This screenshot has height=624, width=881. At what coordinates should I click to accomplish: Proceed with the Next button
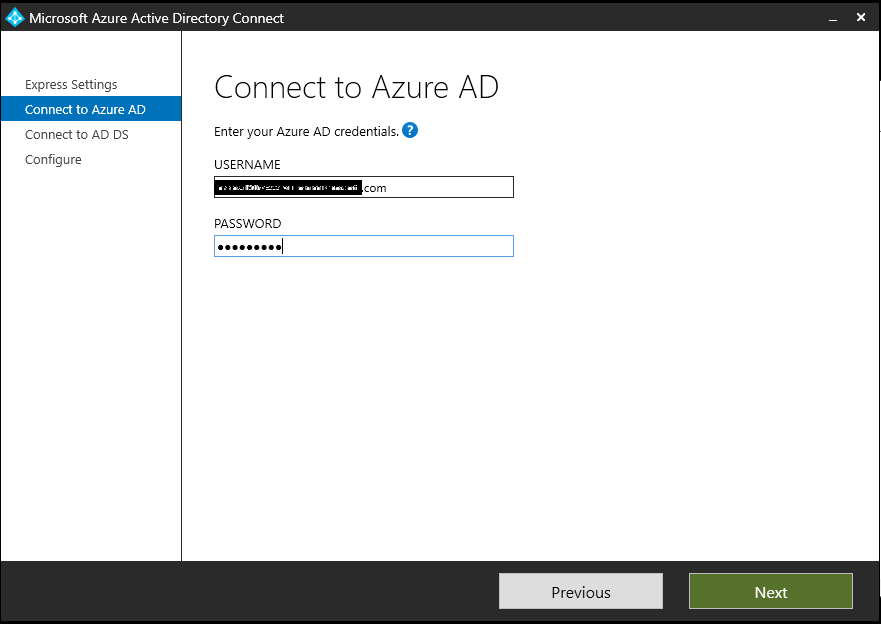[771, 591]
